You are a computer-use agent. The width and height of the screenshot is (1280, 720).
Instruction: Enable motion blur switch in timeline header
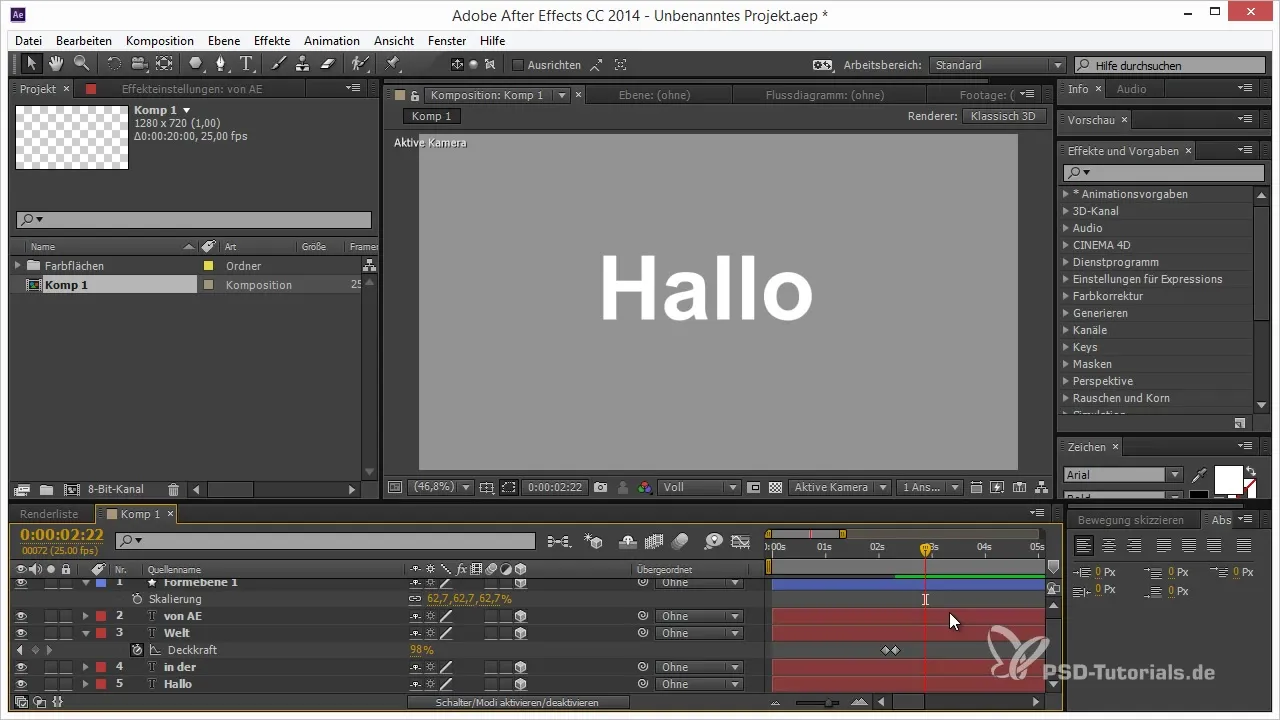[x=680, y=541]
